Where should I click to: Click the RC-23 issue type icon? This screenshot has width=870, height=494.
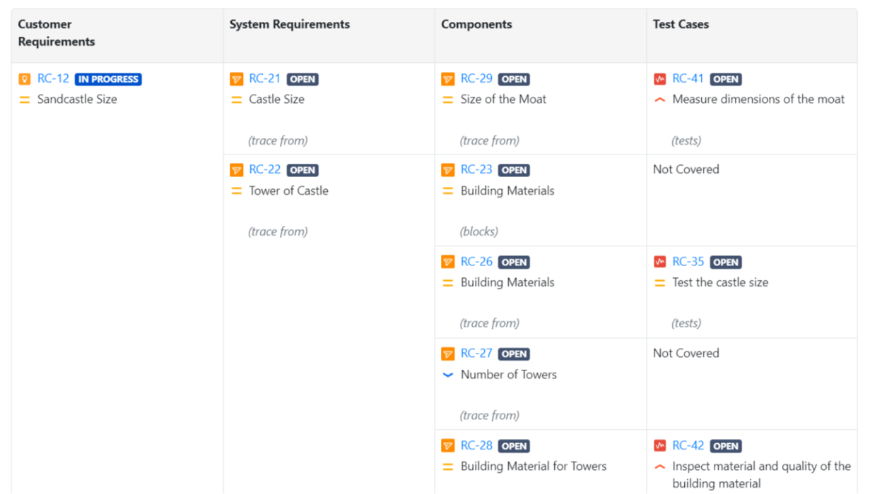click(448, 170)
